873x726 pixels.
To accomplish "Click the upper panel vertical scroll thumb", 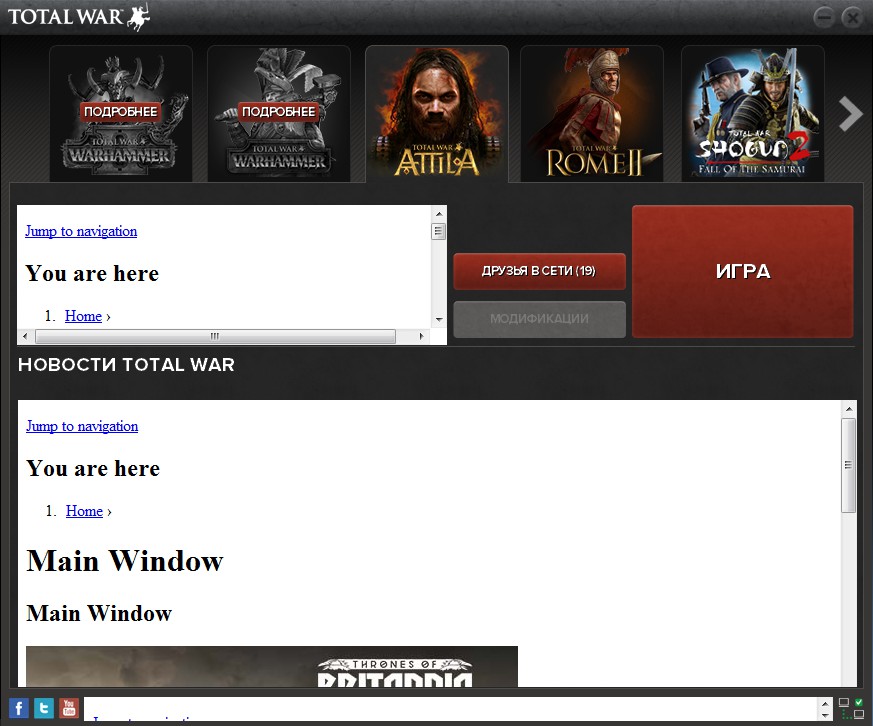I will (439, 230).
